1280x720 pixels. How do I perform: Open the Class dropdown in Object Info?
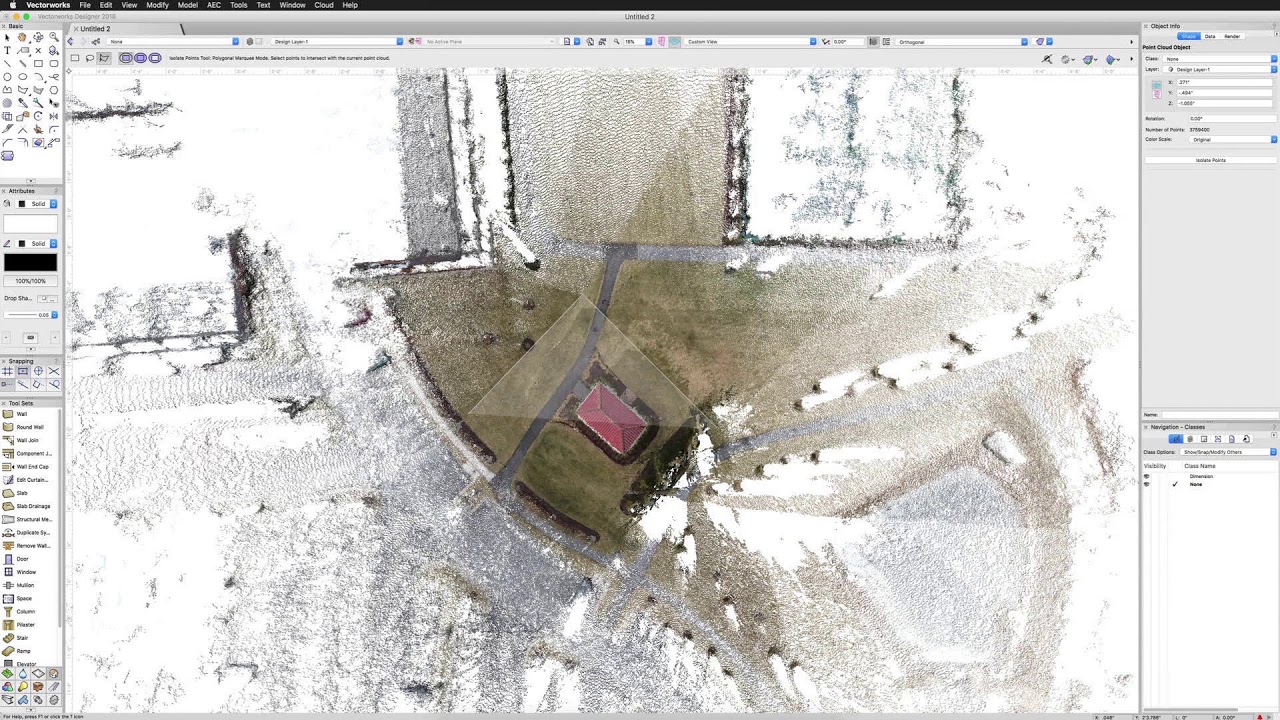[x=1220, y=59]
